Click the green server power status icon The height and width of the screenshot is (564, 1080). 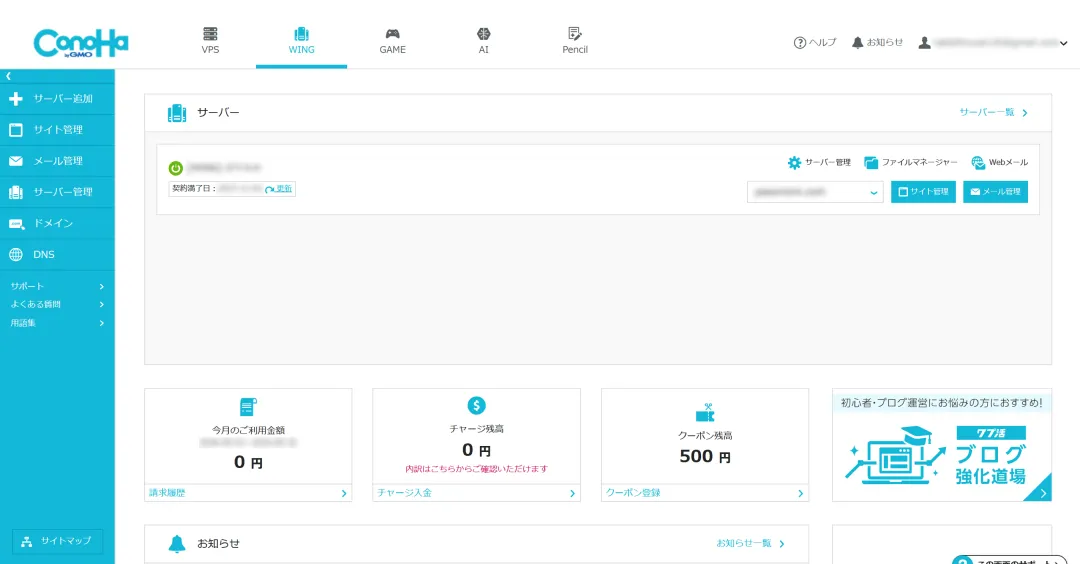click(176, 168)
